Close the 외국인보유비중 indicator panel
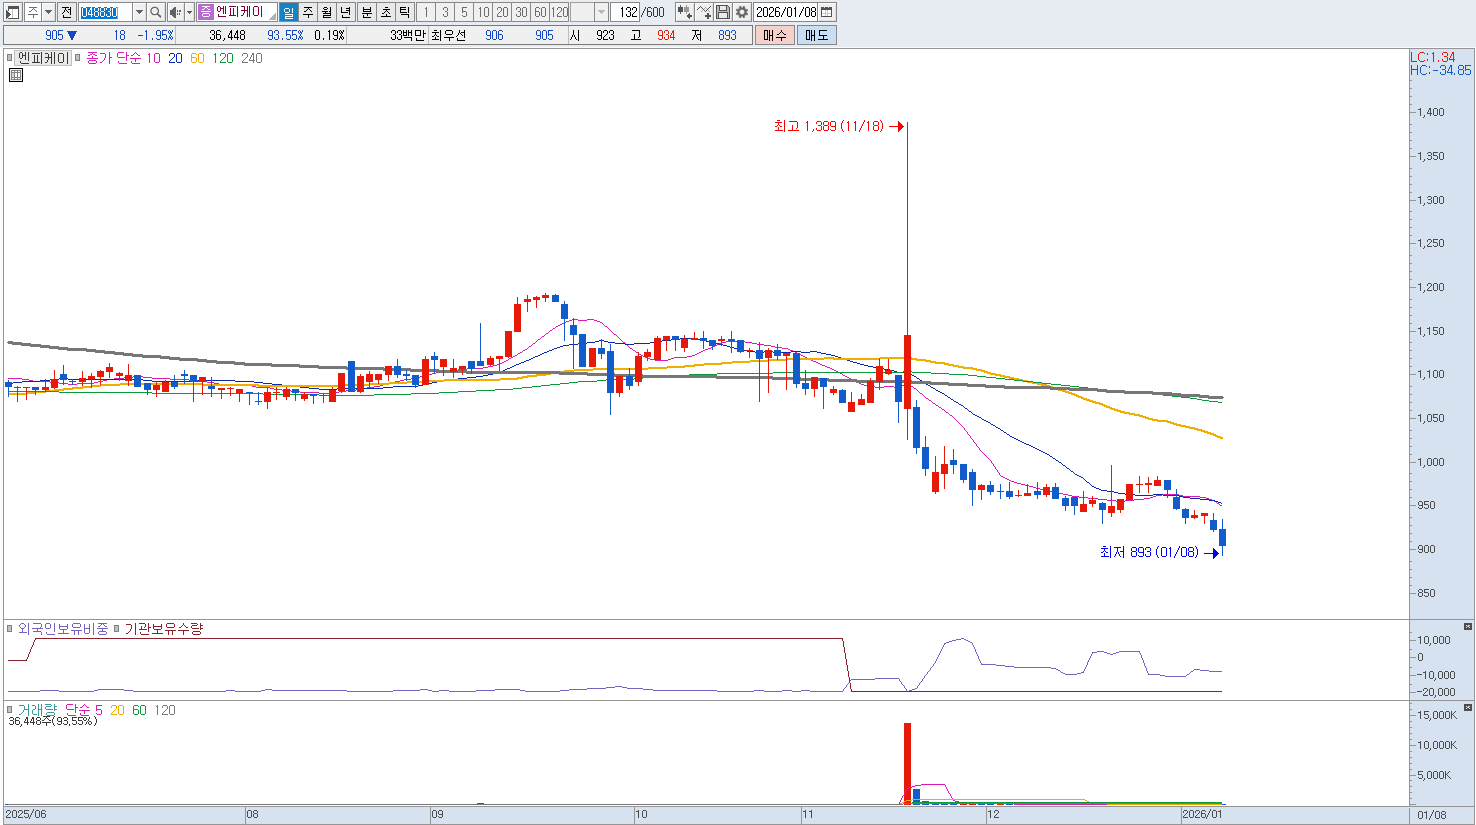Image resolution: width=1476 pixels, height=825 pixels. click(x=1467, y=627)
